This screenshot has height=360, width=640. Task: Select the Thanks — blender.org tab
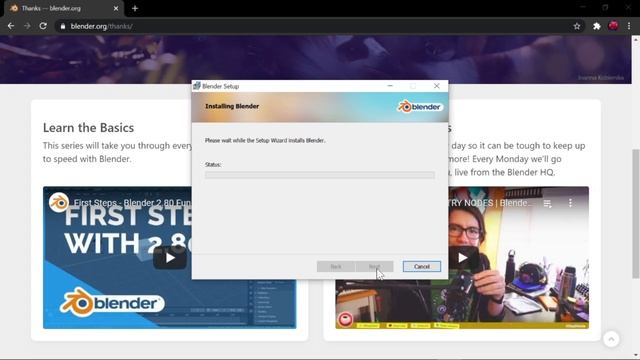pyautogui.click(x=63, y=9)
